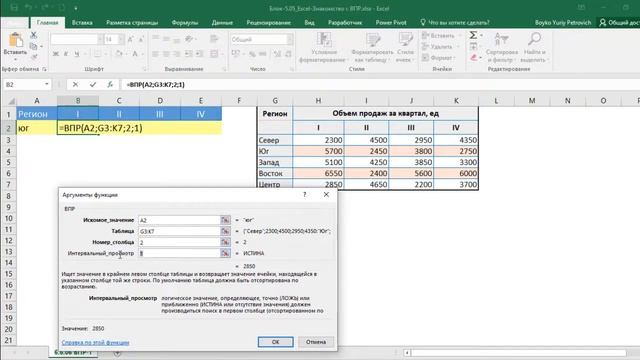Confirm the formula with the checkmark icon
640x360 pixels.
click(93, 84)
